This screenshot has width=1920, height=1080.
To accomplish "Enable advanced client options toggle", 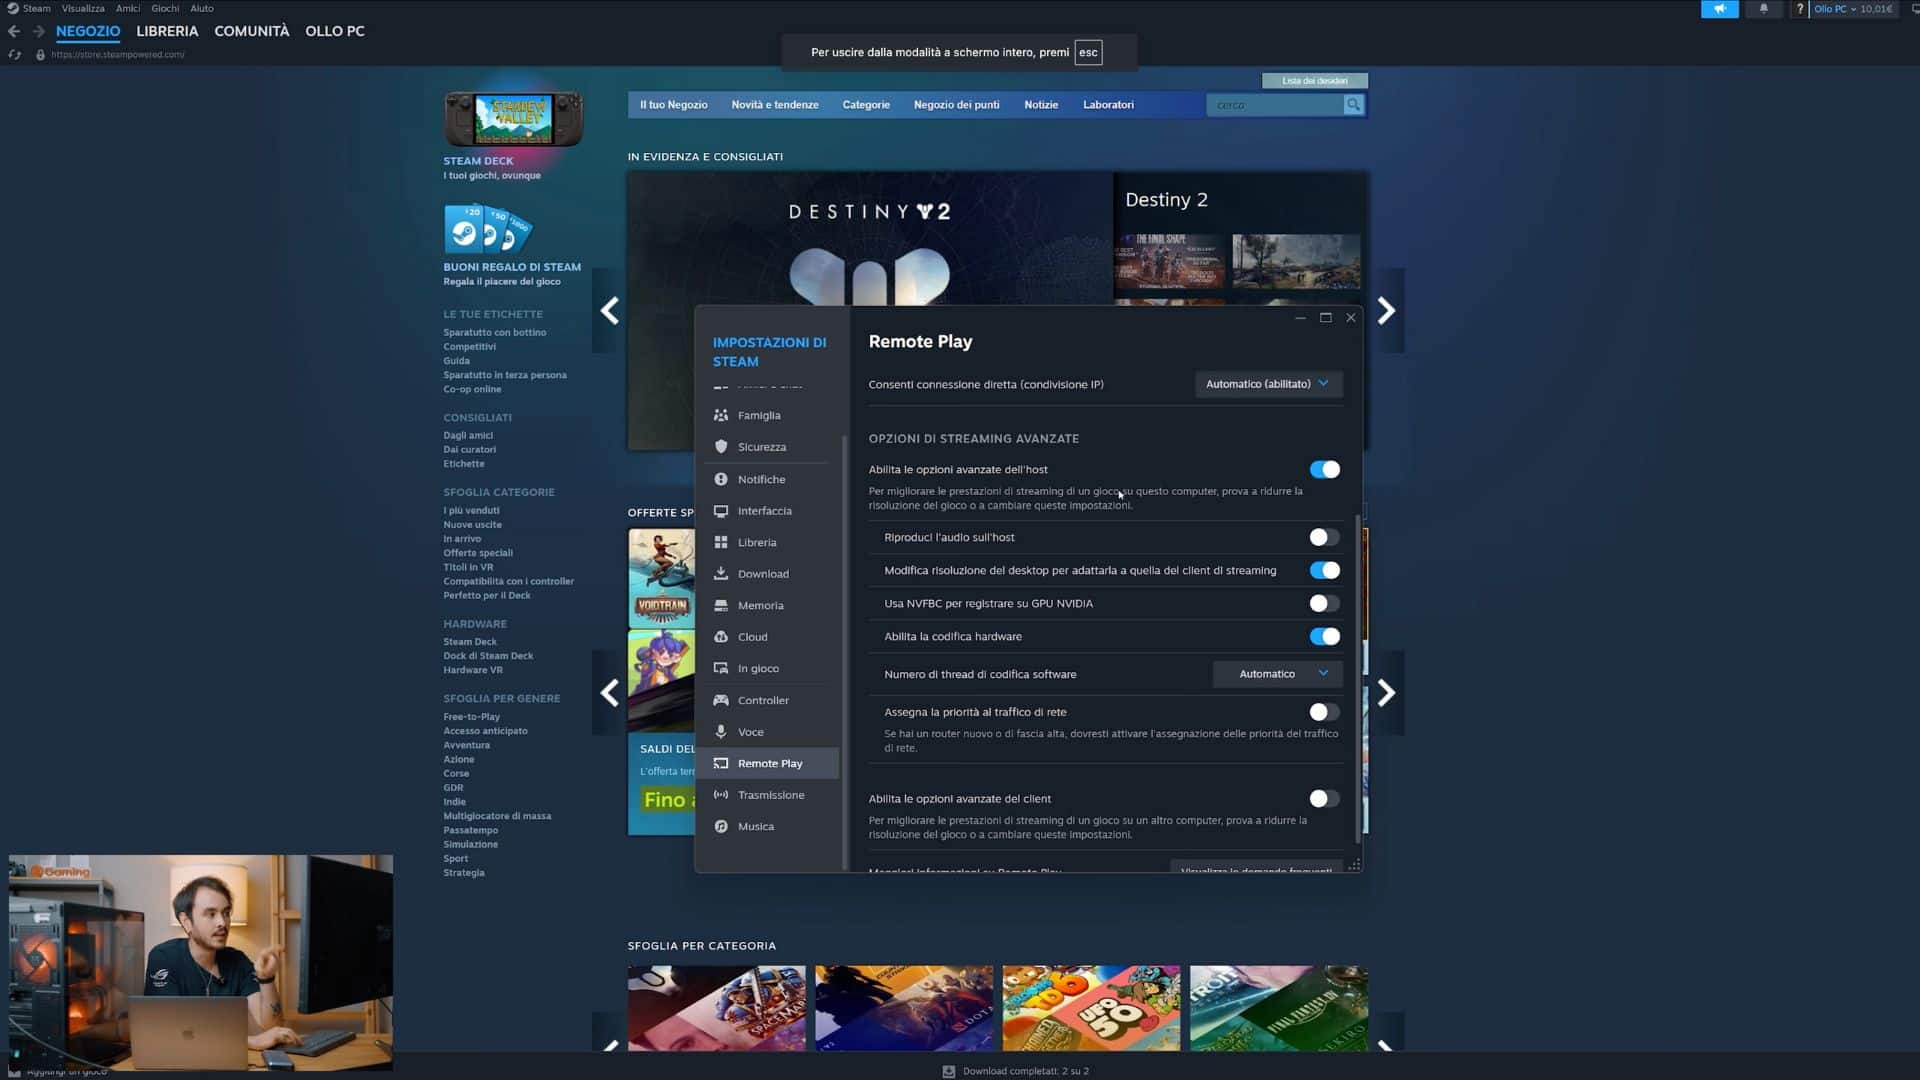I will (1324, 799).
